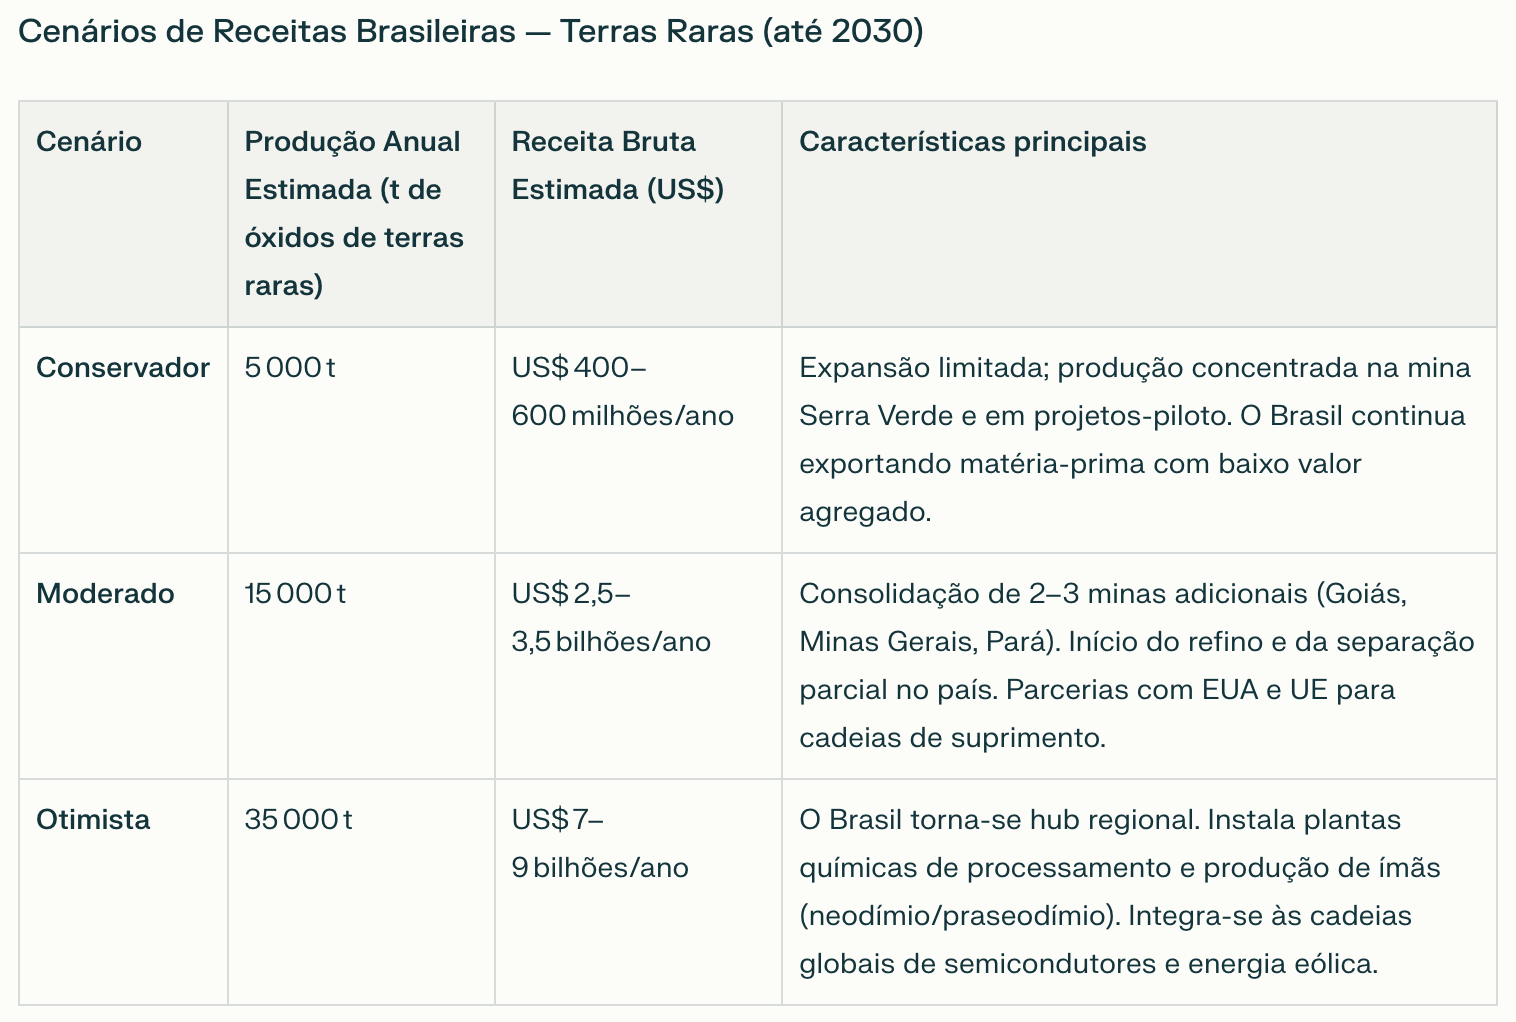The height and width of the screenshot is (1022, 1516).
Task: Select the Otimista row label
Action: click(93, 820)
